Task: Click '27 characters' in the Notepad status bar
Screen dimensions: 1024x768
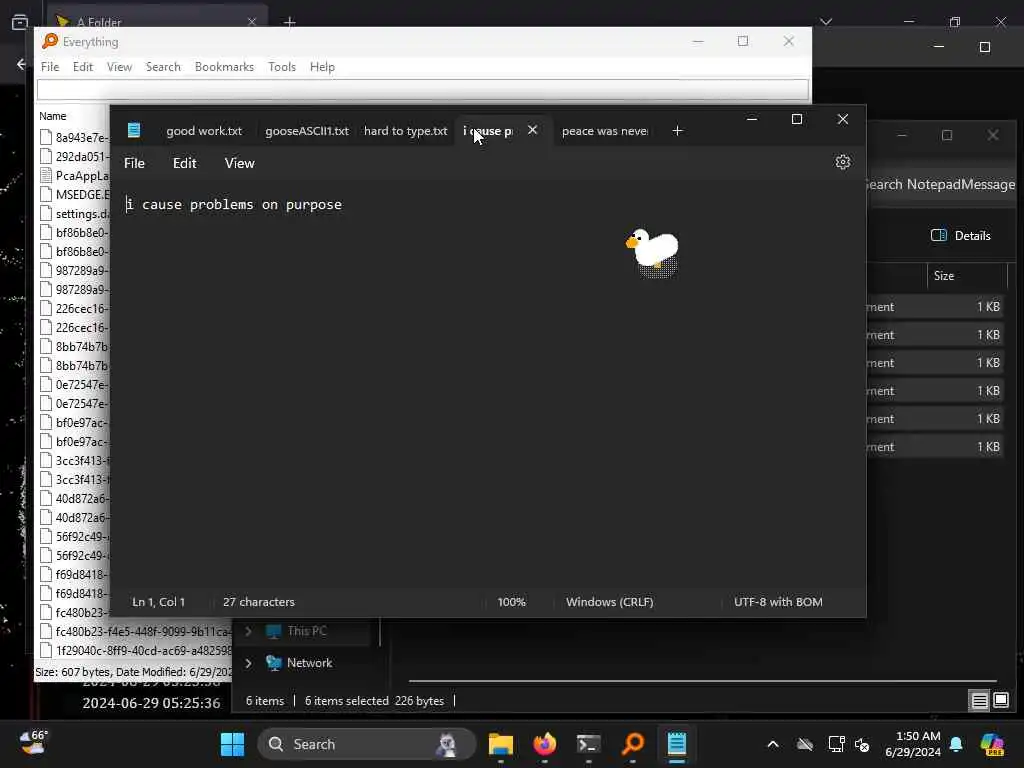Action: tap(259, 602)
